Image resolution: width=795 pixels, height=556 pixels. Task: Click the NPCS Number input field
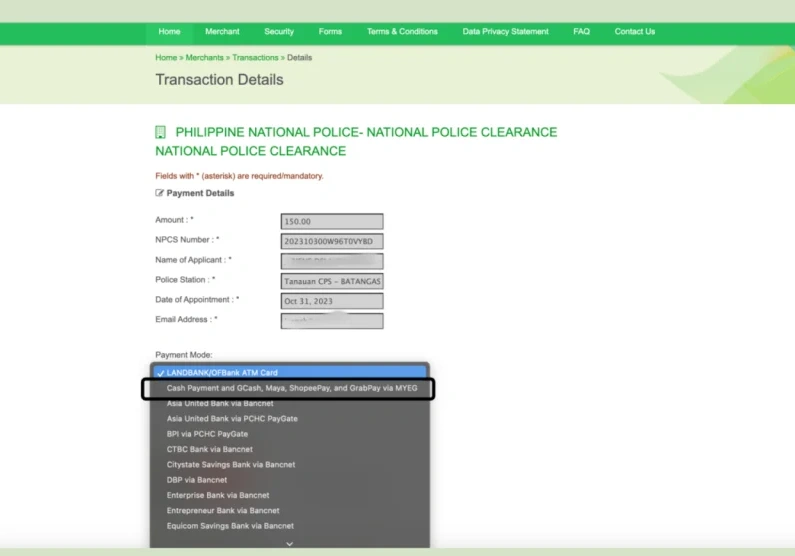332,241
